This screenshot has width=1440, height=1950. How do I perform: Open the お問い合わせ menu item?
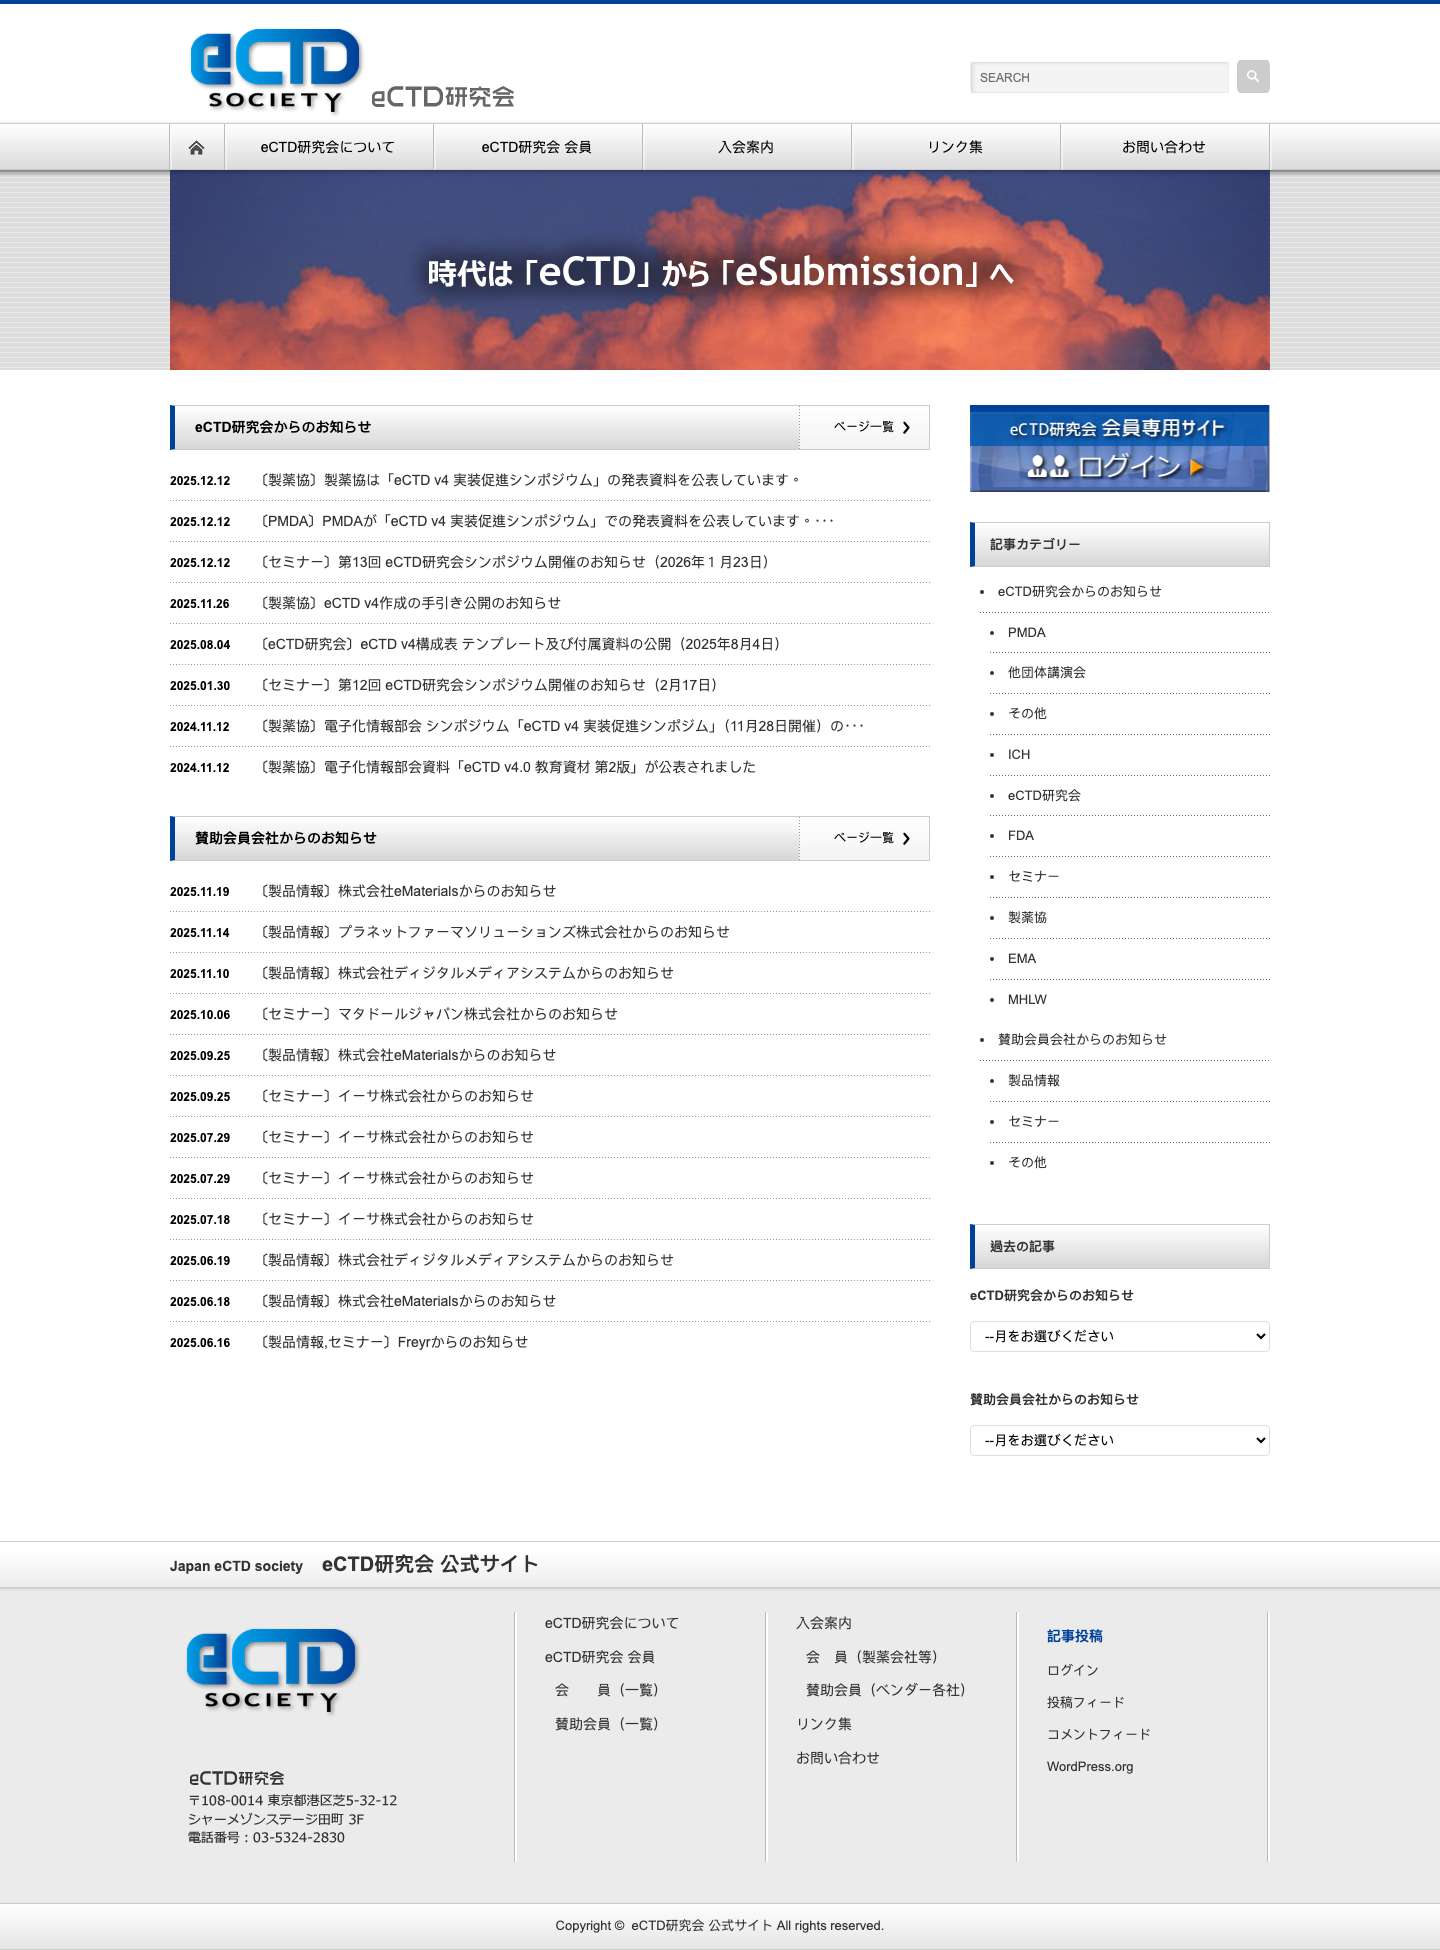(1164, 147)
